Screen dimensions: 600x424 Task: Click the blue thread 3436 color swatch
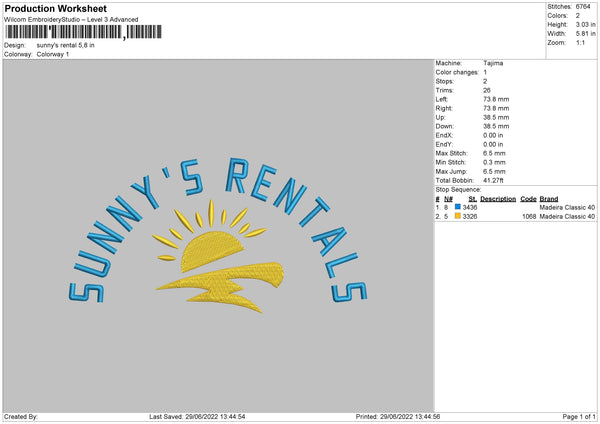(458, 207)
